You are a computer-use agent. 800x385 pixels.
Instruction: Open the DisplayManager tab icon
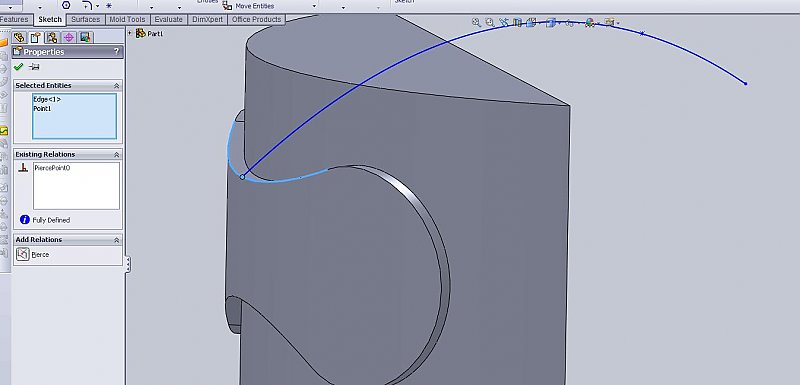[x=85, y=37]
